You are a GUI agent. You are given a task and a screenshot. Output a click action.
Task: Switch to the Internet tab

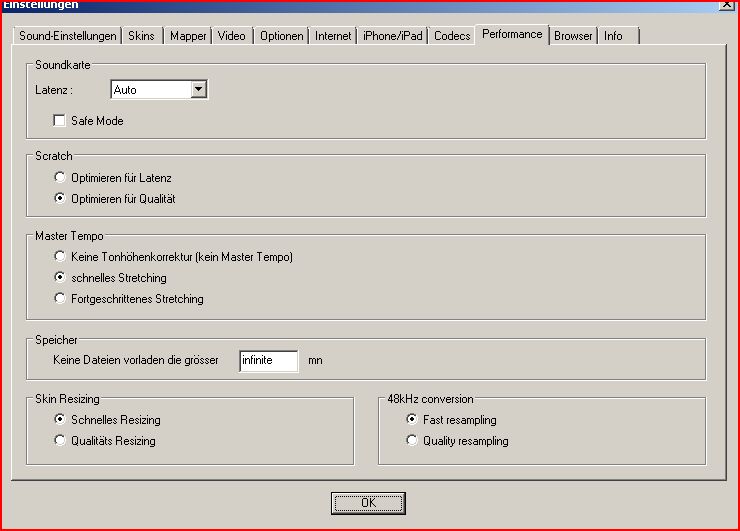pos(333,36)
